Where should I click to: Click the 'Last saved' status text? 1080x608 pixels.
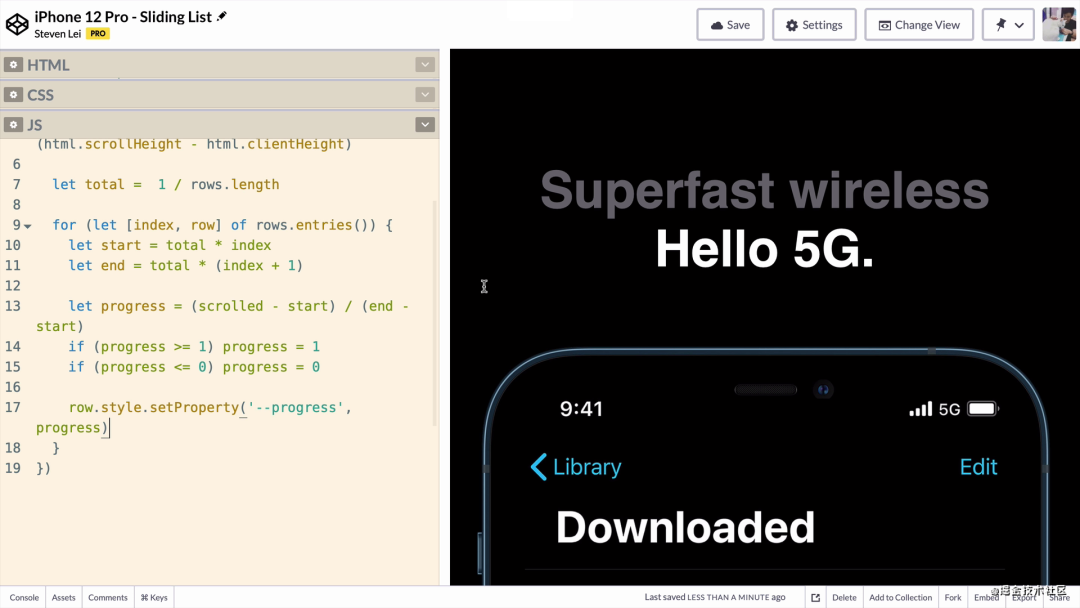coord(714,597)
